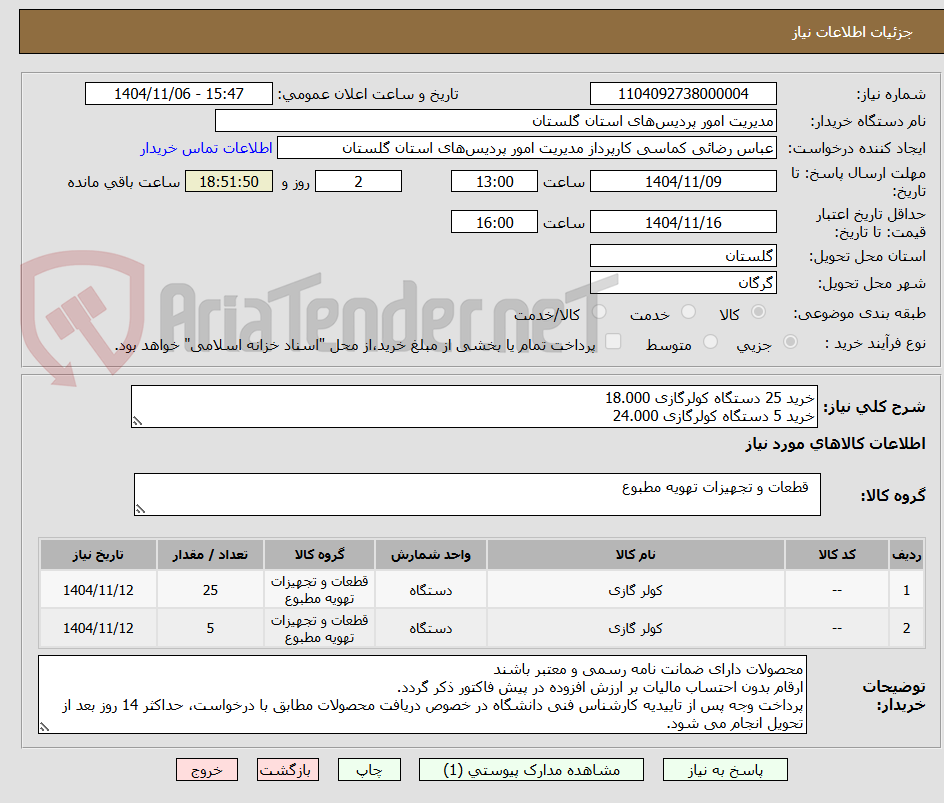The height and width of the screenshot is (803, 944).
Task: Click the بازگشت back button
Action: tap(287, 770)
